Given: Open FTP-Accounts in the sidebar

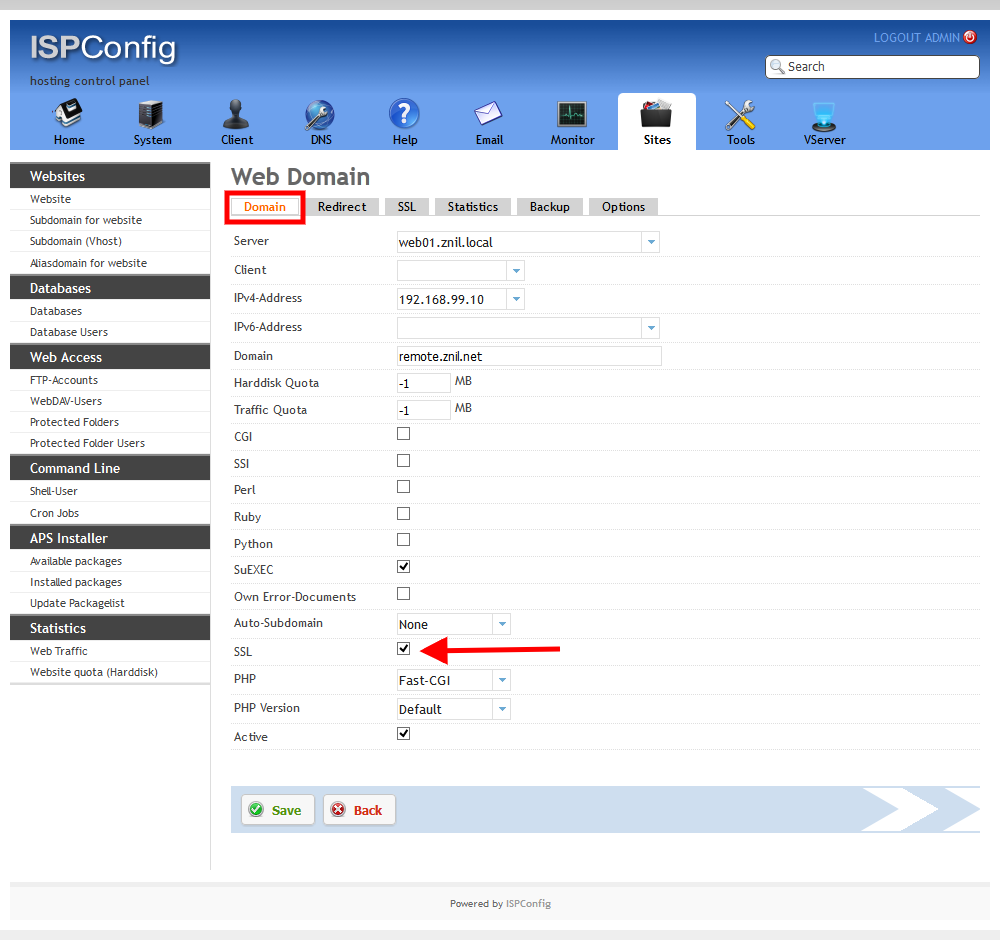Looking at the screenshot, I should pos(64,380).
